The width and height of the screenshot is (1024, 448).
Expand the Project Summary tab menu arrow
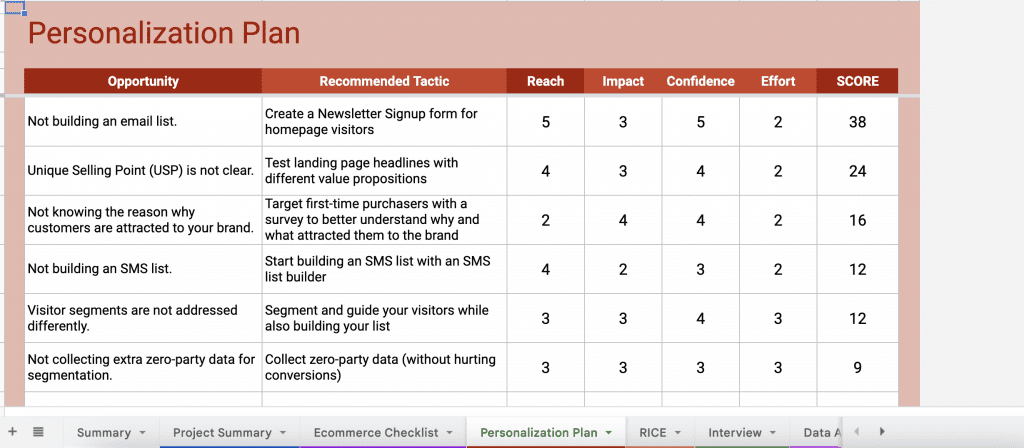[284, 433]
